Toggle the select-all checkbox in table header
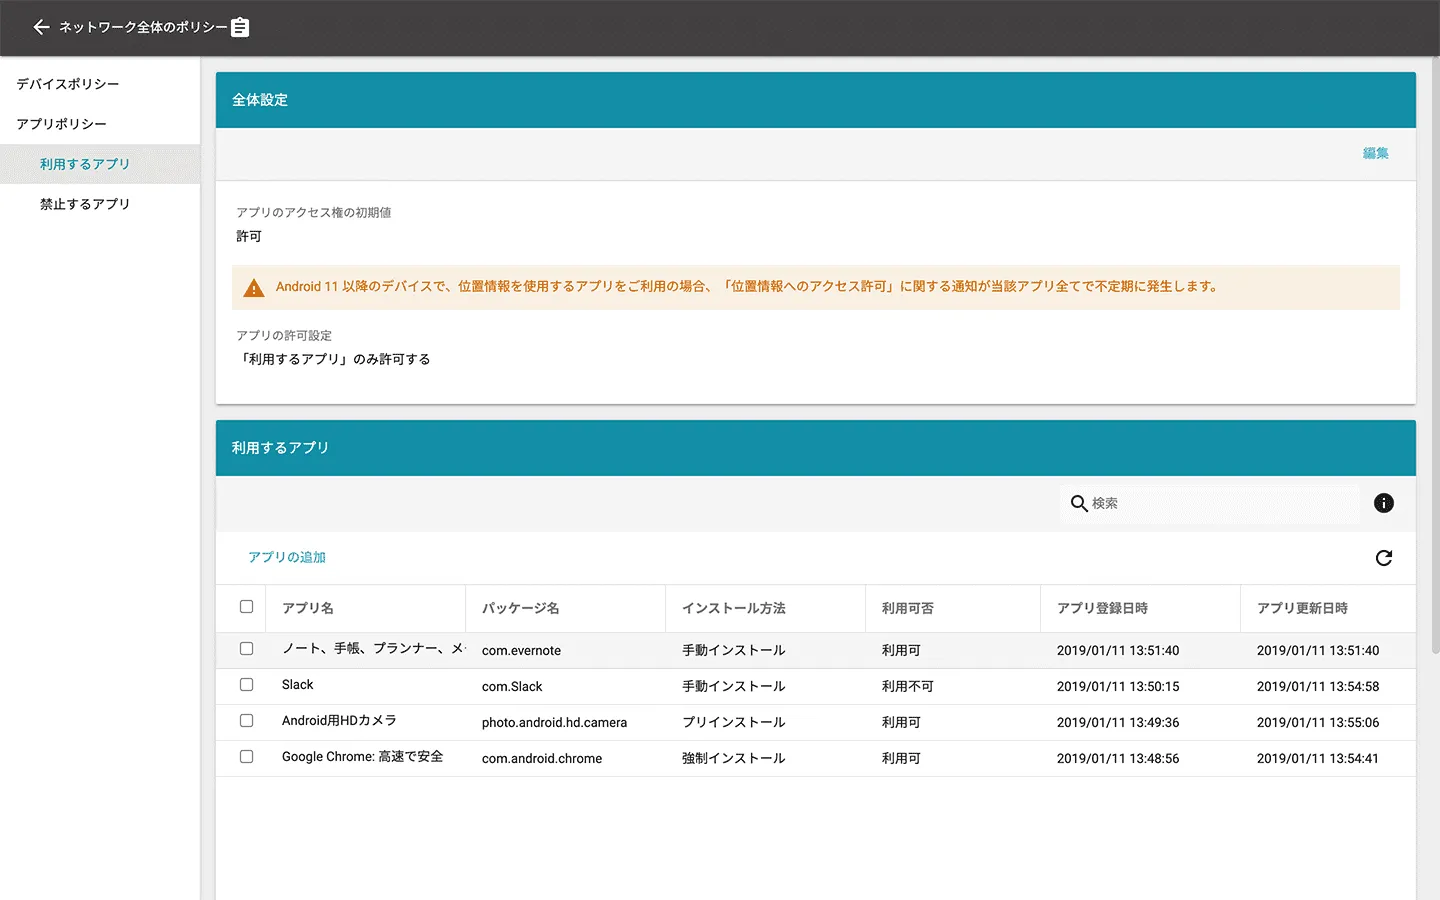Screen dimensions: 1440x900 point(246,606)
